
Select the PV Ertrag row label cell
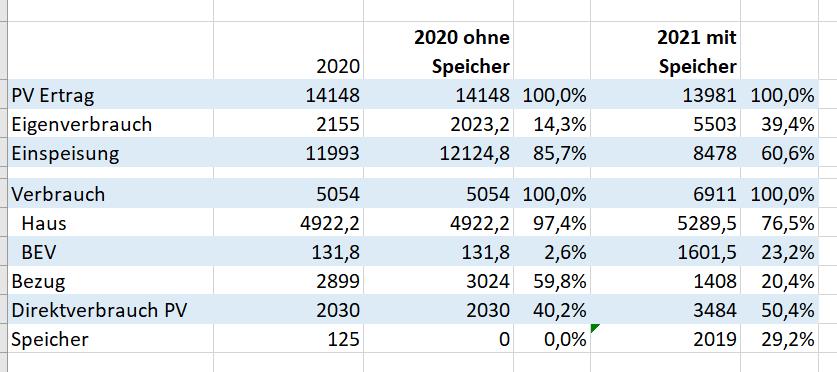(x=110, y=95)
